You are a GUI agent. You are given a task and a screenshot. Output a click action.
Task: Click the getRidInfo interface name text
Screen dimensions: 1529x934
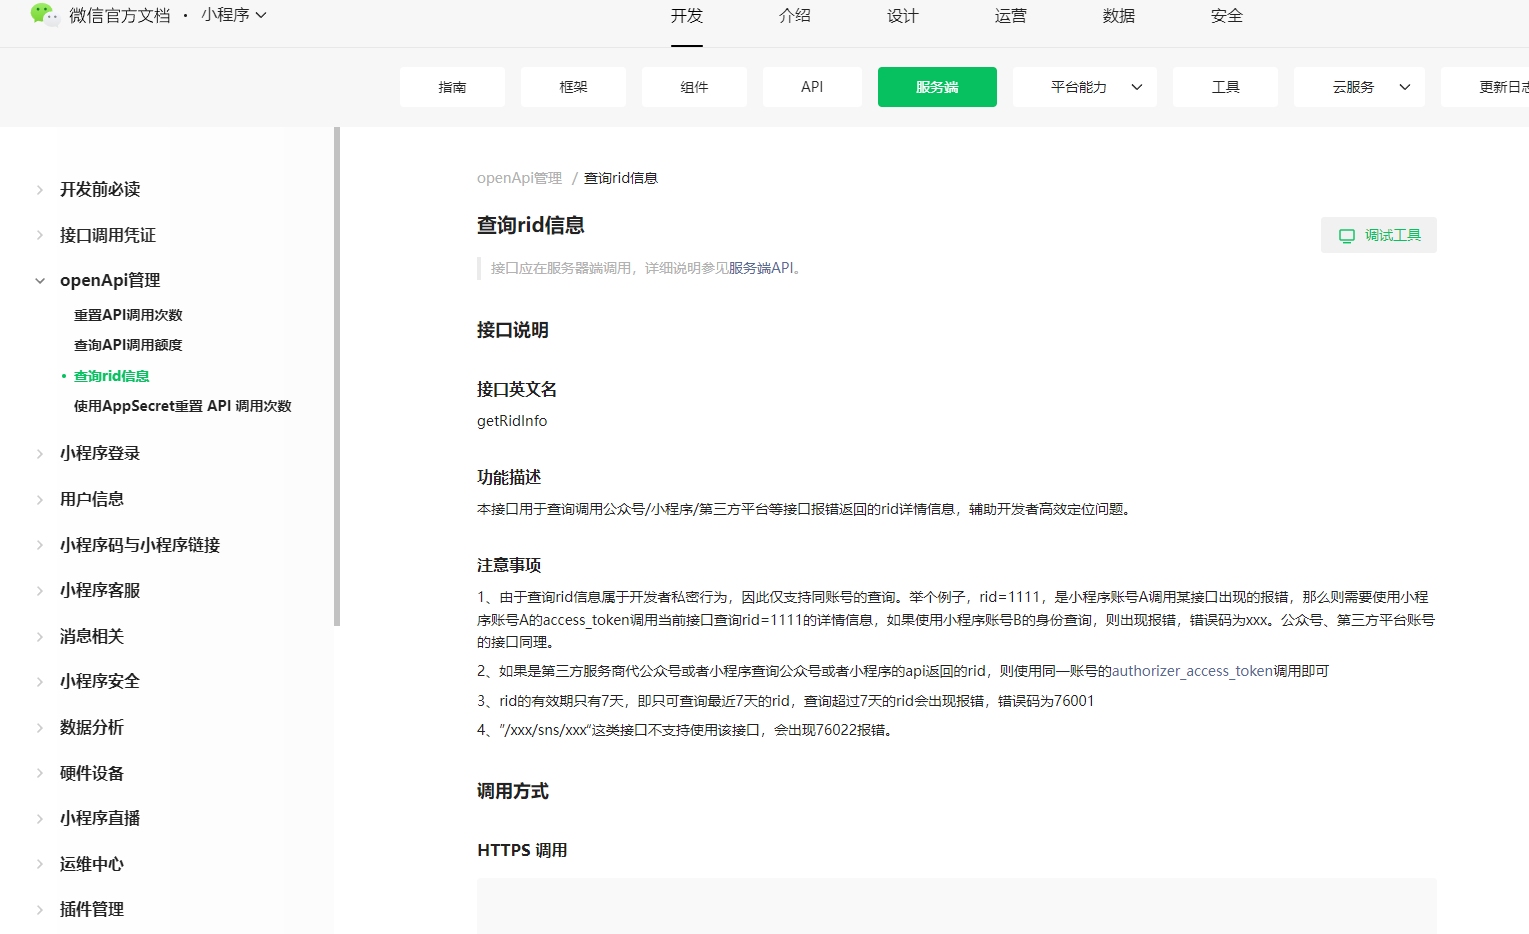tap(512, 421)
